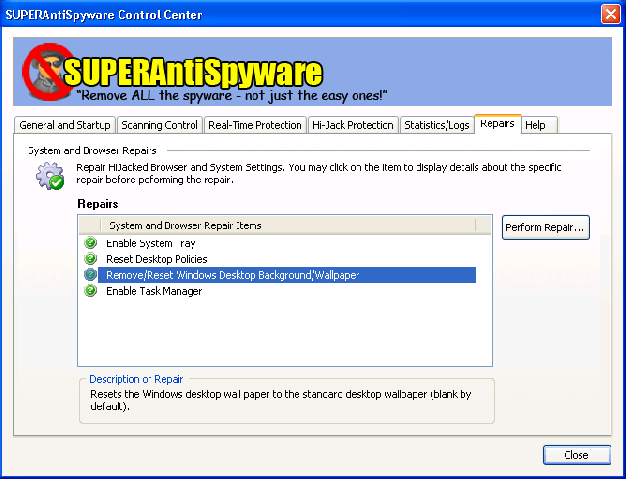This screenshot has width=626, height=480.
Task: Close the Control Center window with the X
Action: point(611,14)
